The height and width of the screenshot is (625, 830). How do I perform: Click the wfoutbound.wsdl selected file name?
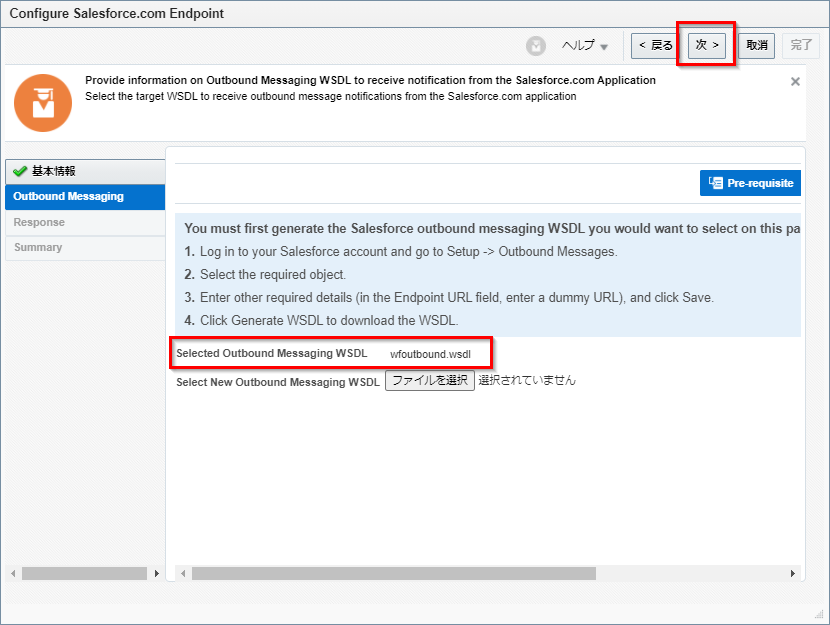pos(430,354)
